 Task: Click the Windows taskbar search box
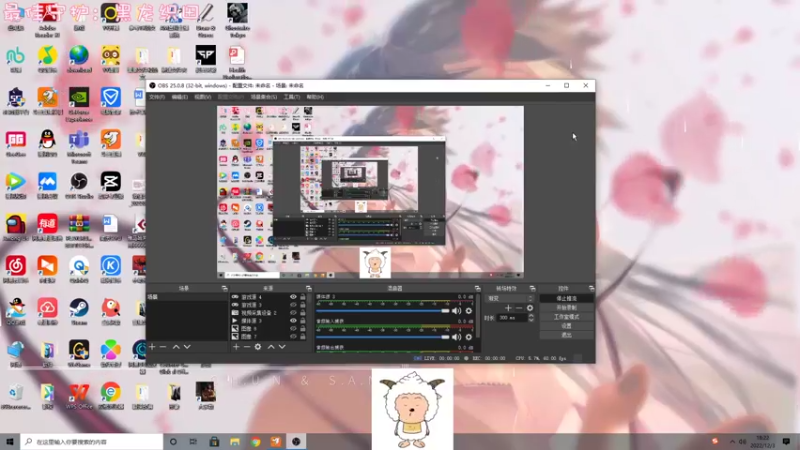click(92, 442)
